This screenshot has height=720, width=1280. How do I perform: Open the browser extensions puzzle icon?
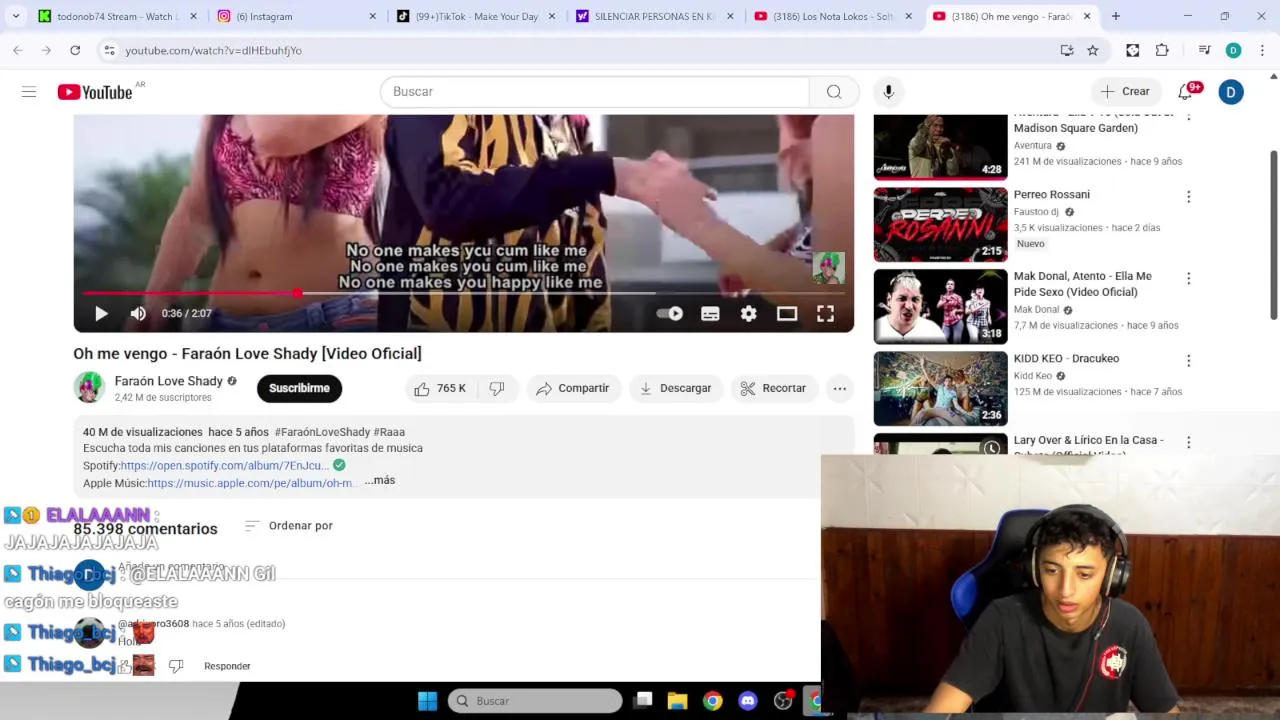[1162, 50]
